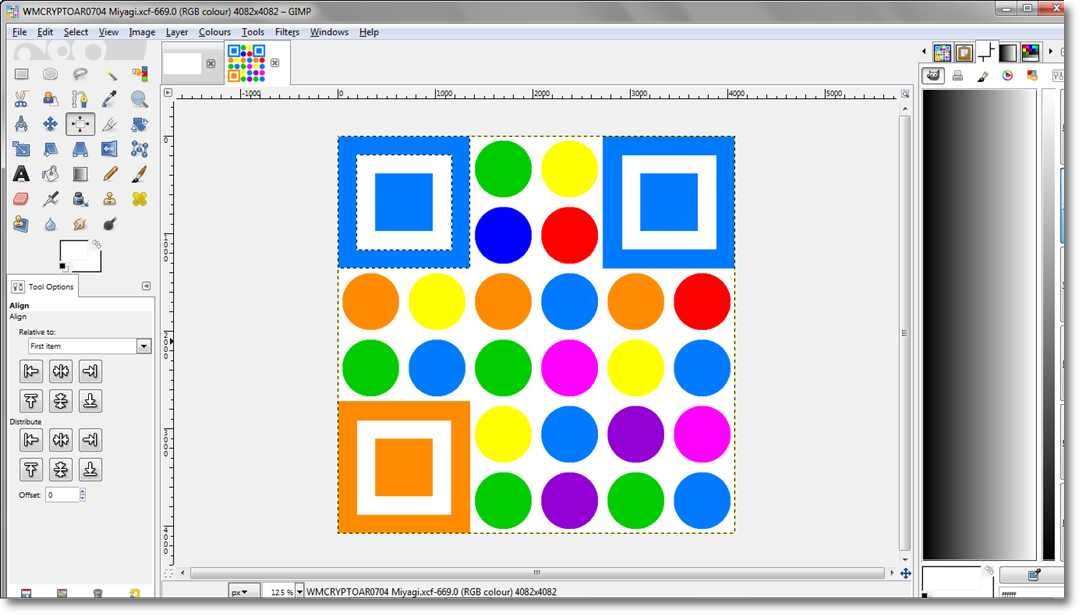Activate the Flip tool

[x=110, y=149]
